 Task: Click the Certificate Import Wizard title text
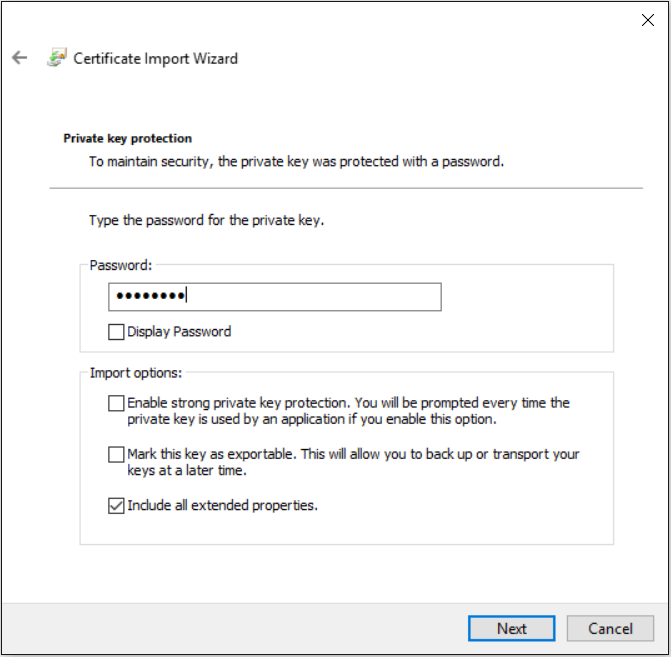(156, 58)
